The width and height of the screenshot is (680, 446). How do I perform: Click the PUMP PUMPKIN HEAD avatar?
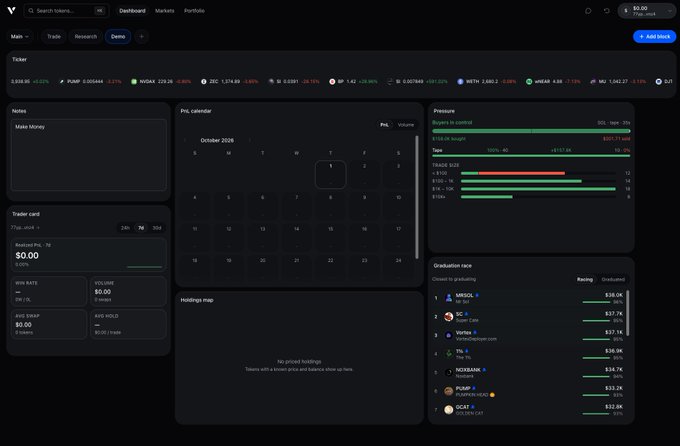pyautogui.click(x=448, y=391)
